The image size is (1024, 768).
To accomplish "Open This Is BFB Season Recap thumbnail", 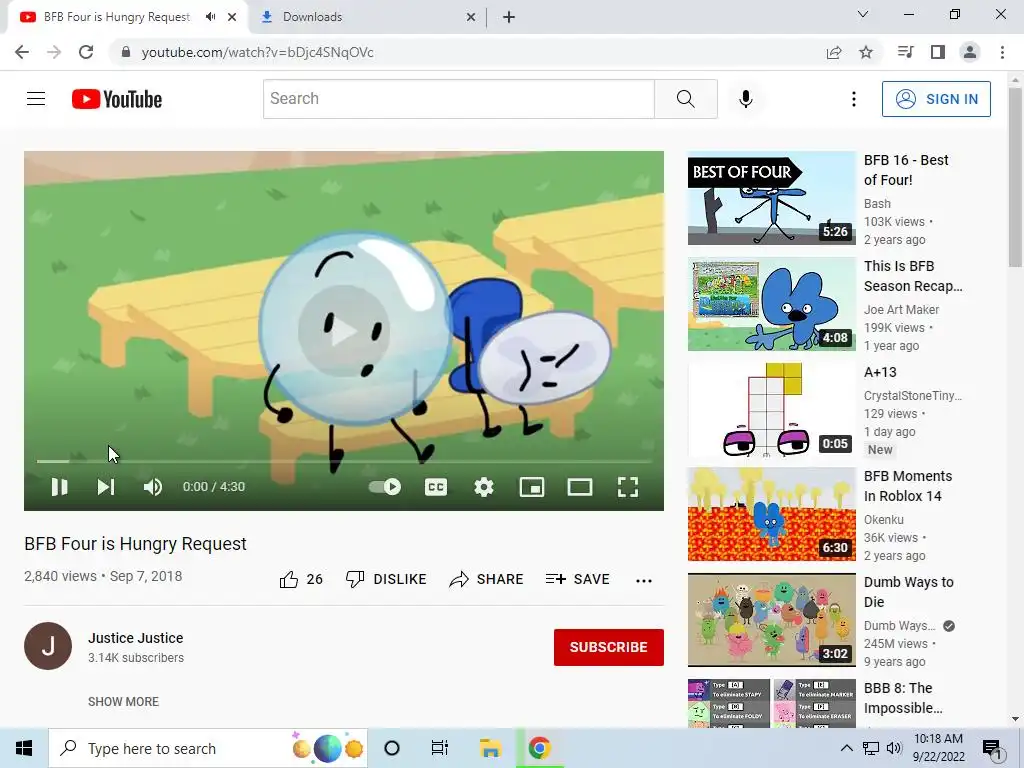I will pyautogui.click(x=771, y=304).
